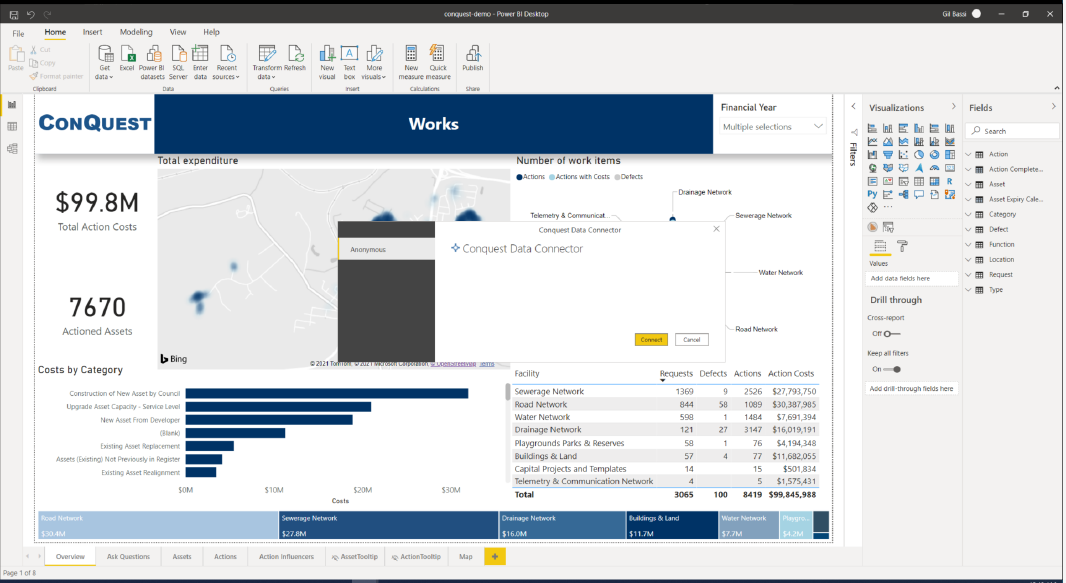This screenshot has height=583, width=1066.
Task: Publish the report via Publish icon
Action: tap(473, 58)
